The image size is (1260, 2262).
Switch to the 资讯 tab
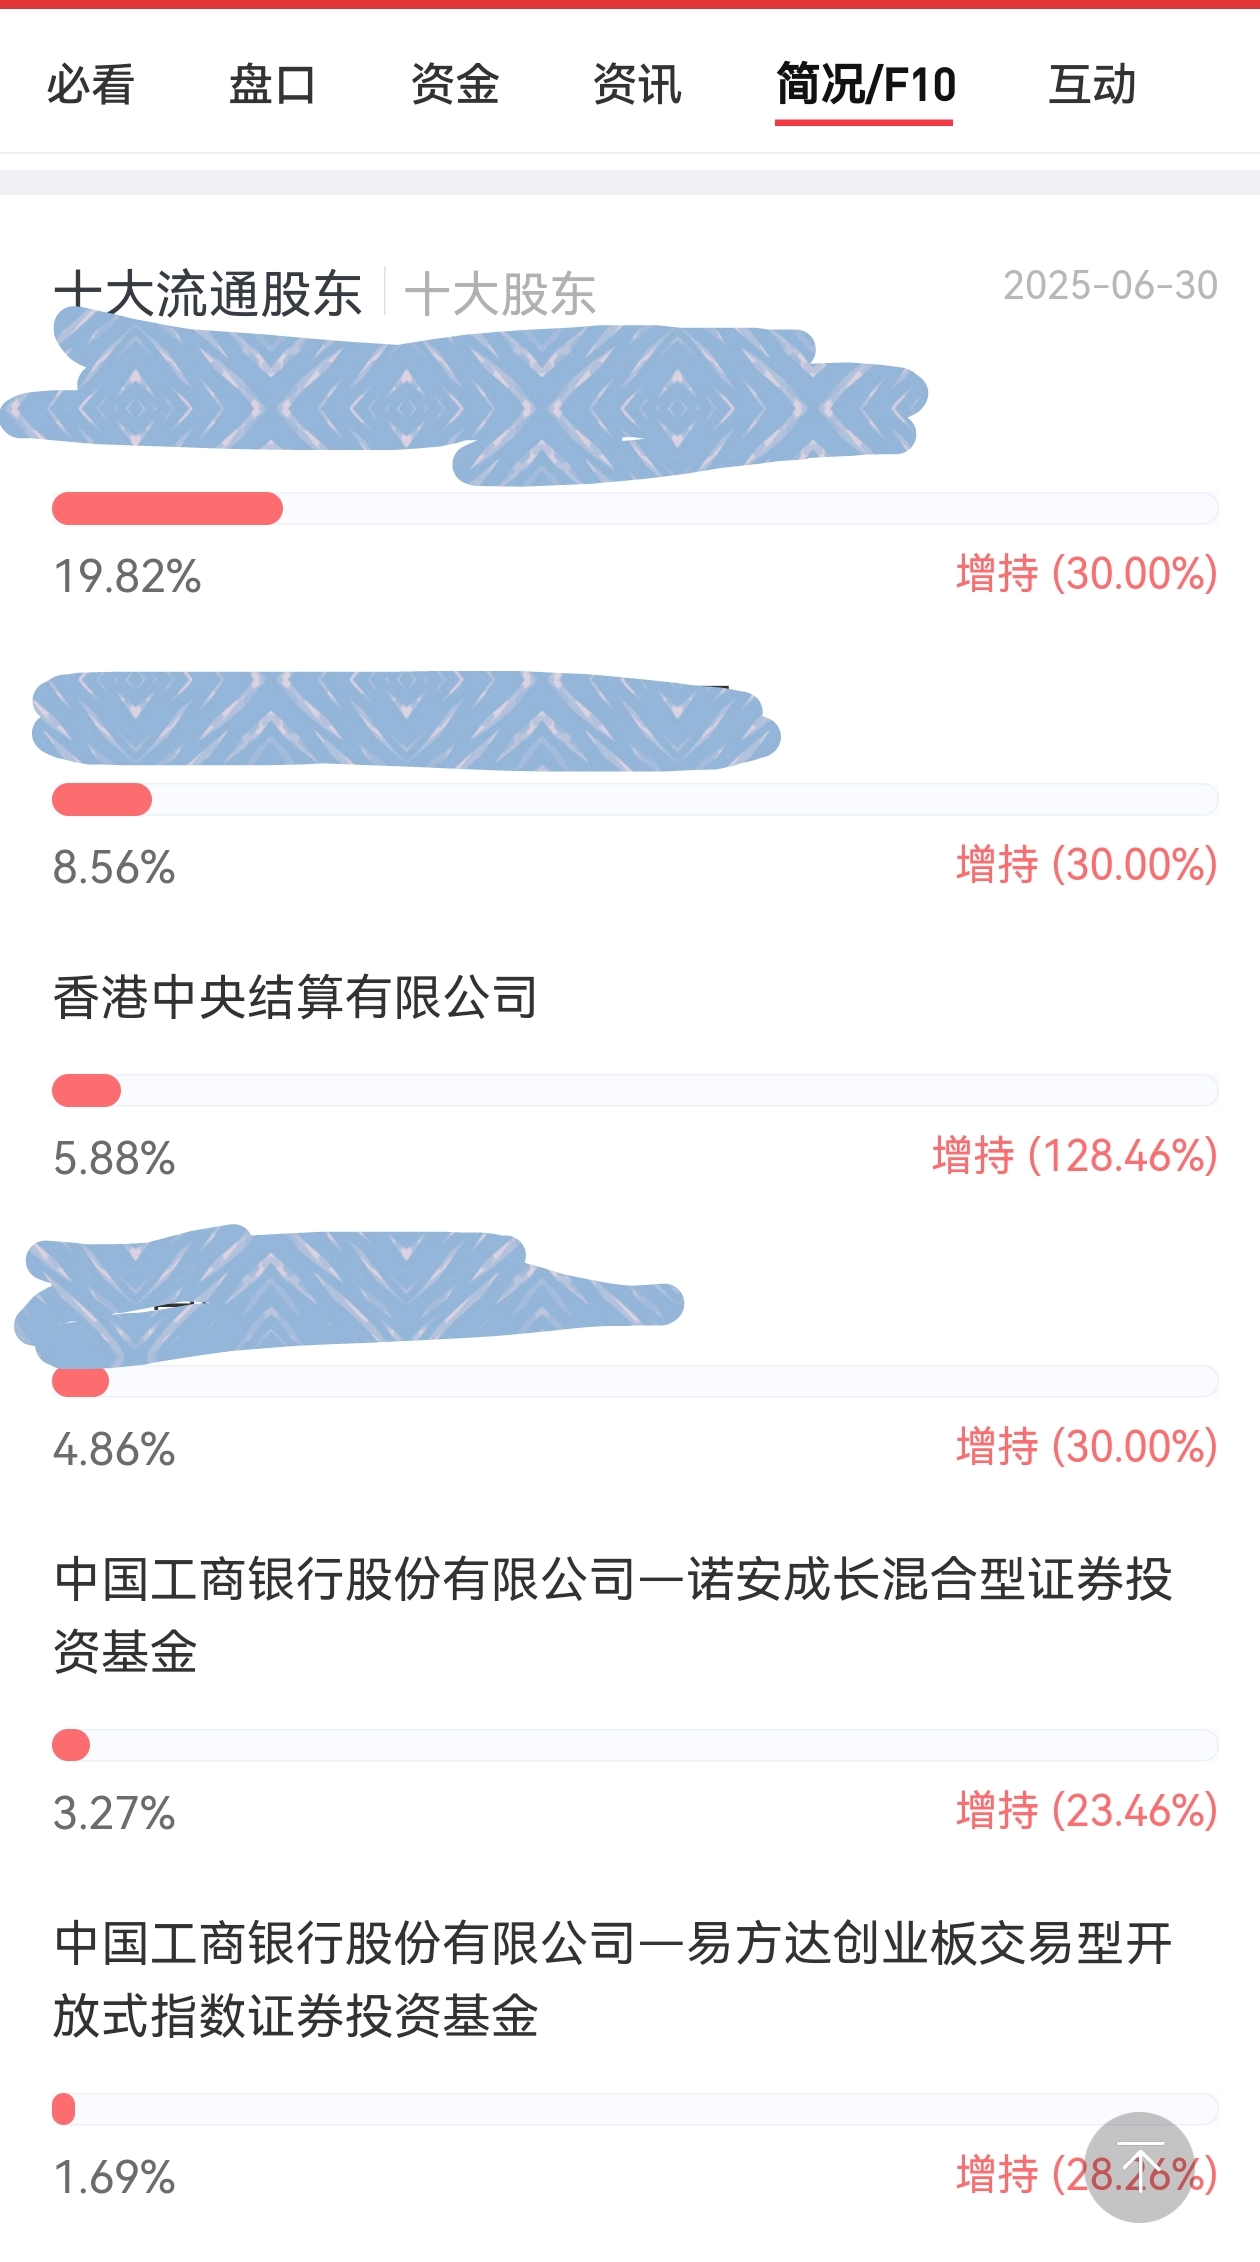637,85
